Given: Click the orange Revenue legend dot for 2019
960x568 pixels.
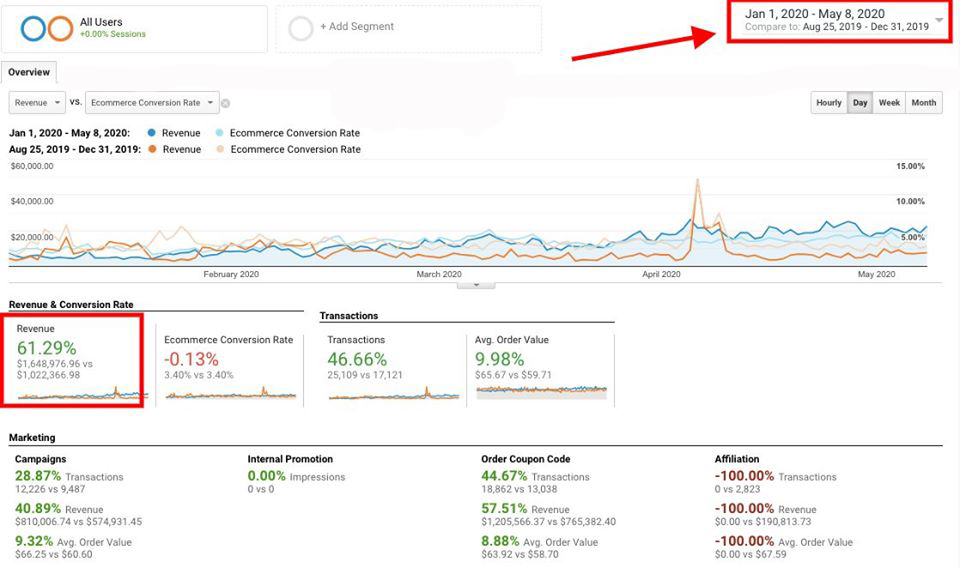Looking at the screenshot, I should coord(151,149).
